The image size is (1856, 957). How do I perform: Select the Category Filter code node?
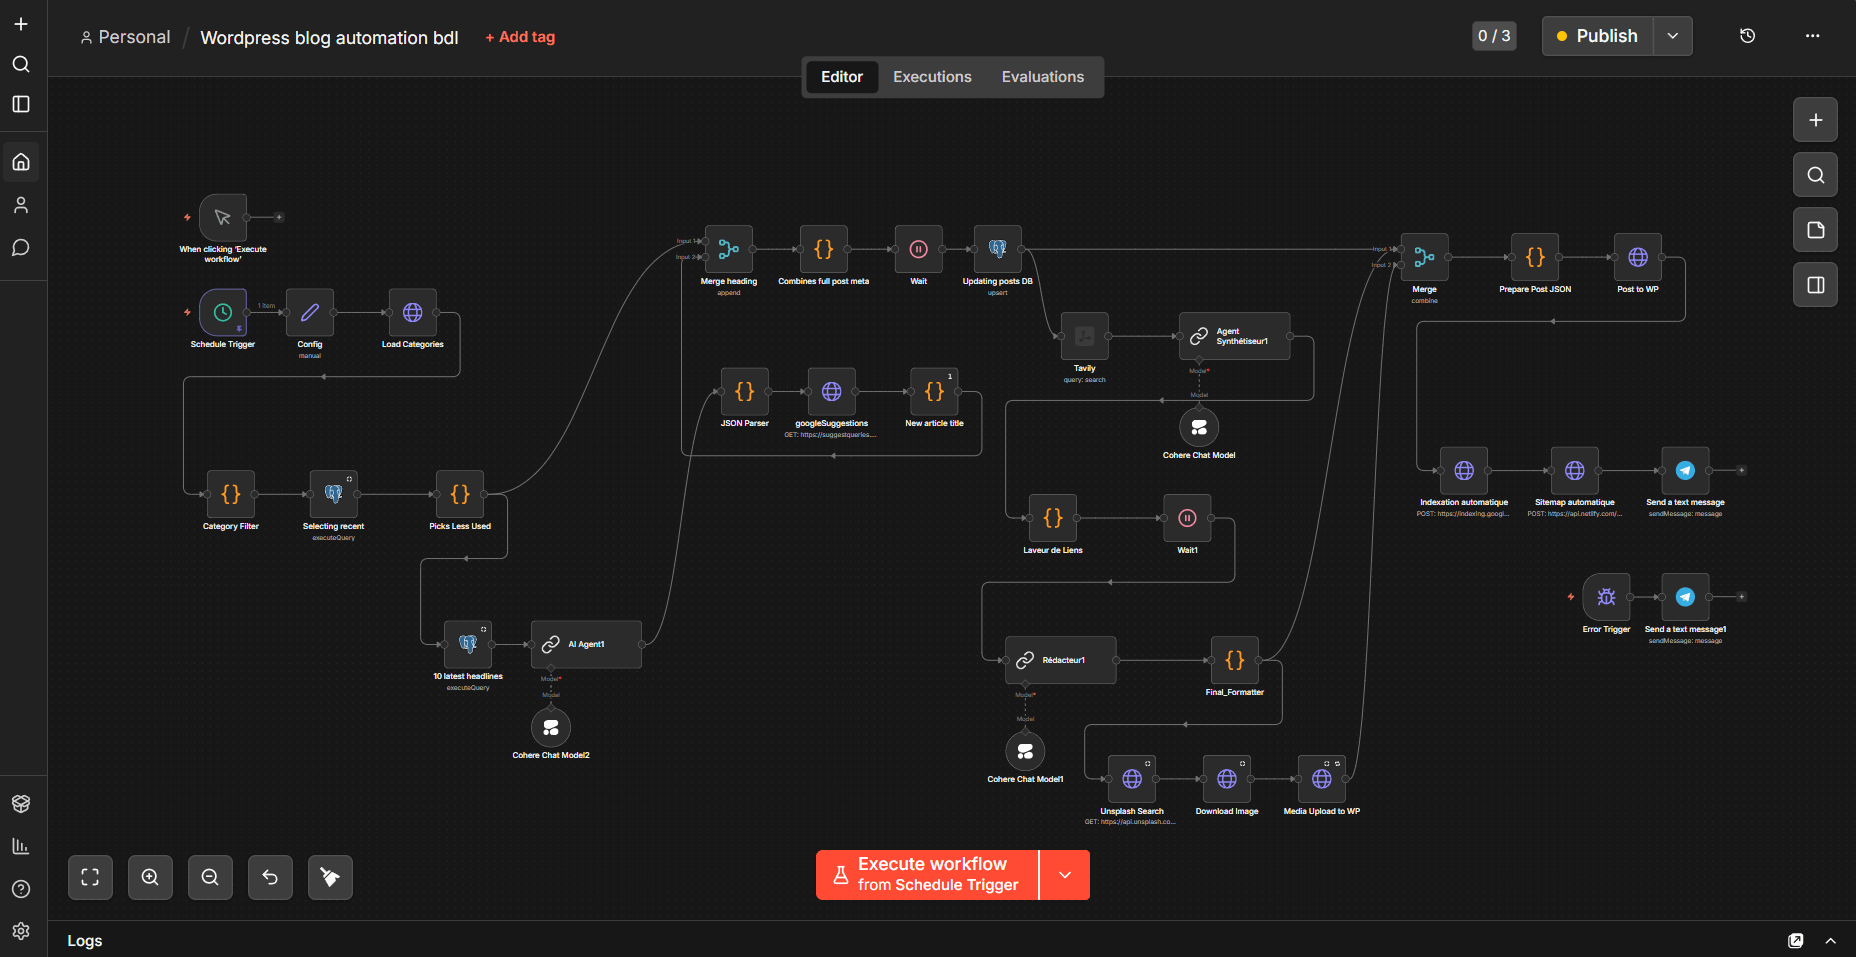point(231,494)
